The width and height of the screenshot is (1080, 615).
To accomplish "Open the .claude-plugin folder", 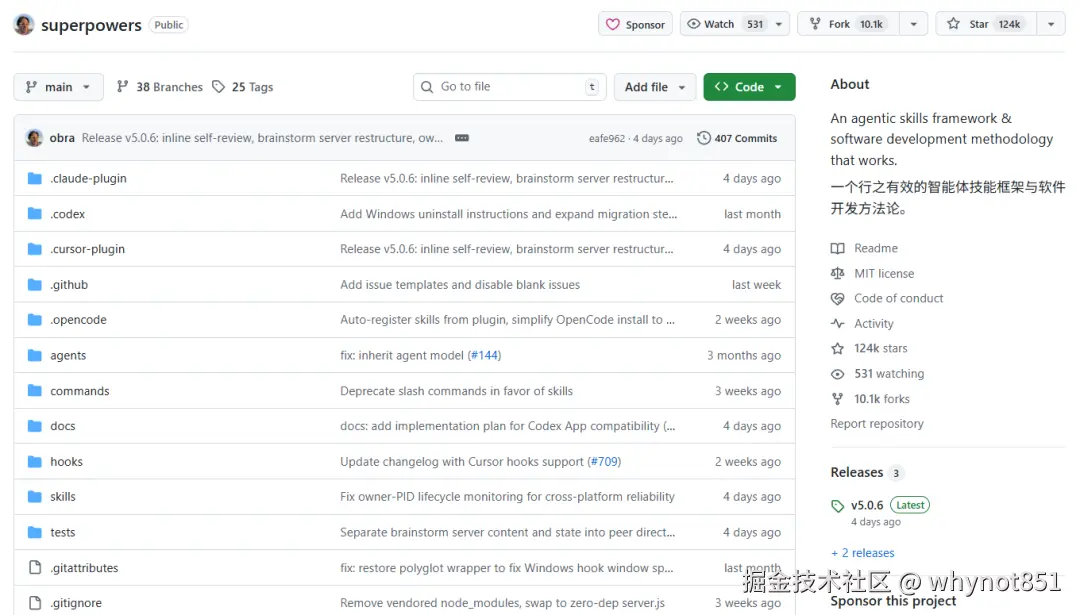I will click(88, 178).
